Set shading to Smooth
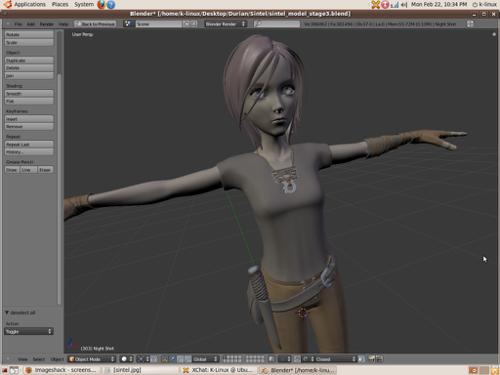Viewport: 500px width, 375px height. pyautogui.click(x=29, y=94)
